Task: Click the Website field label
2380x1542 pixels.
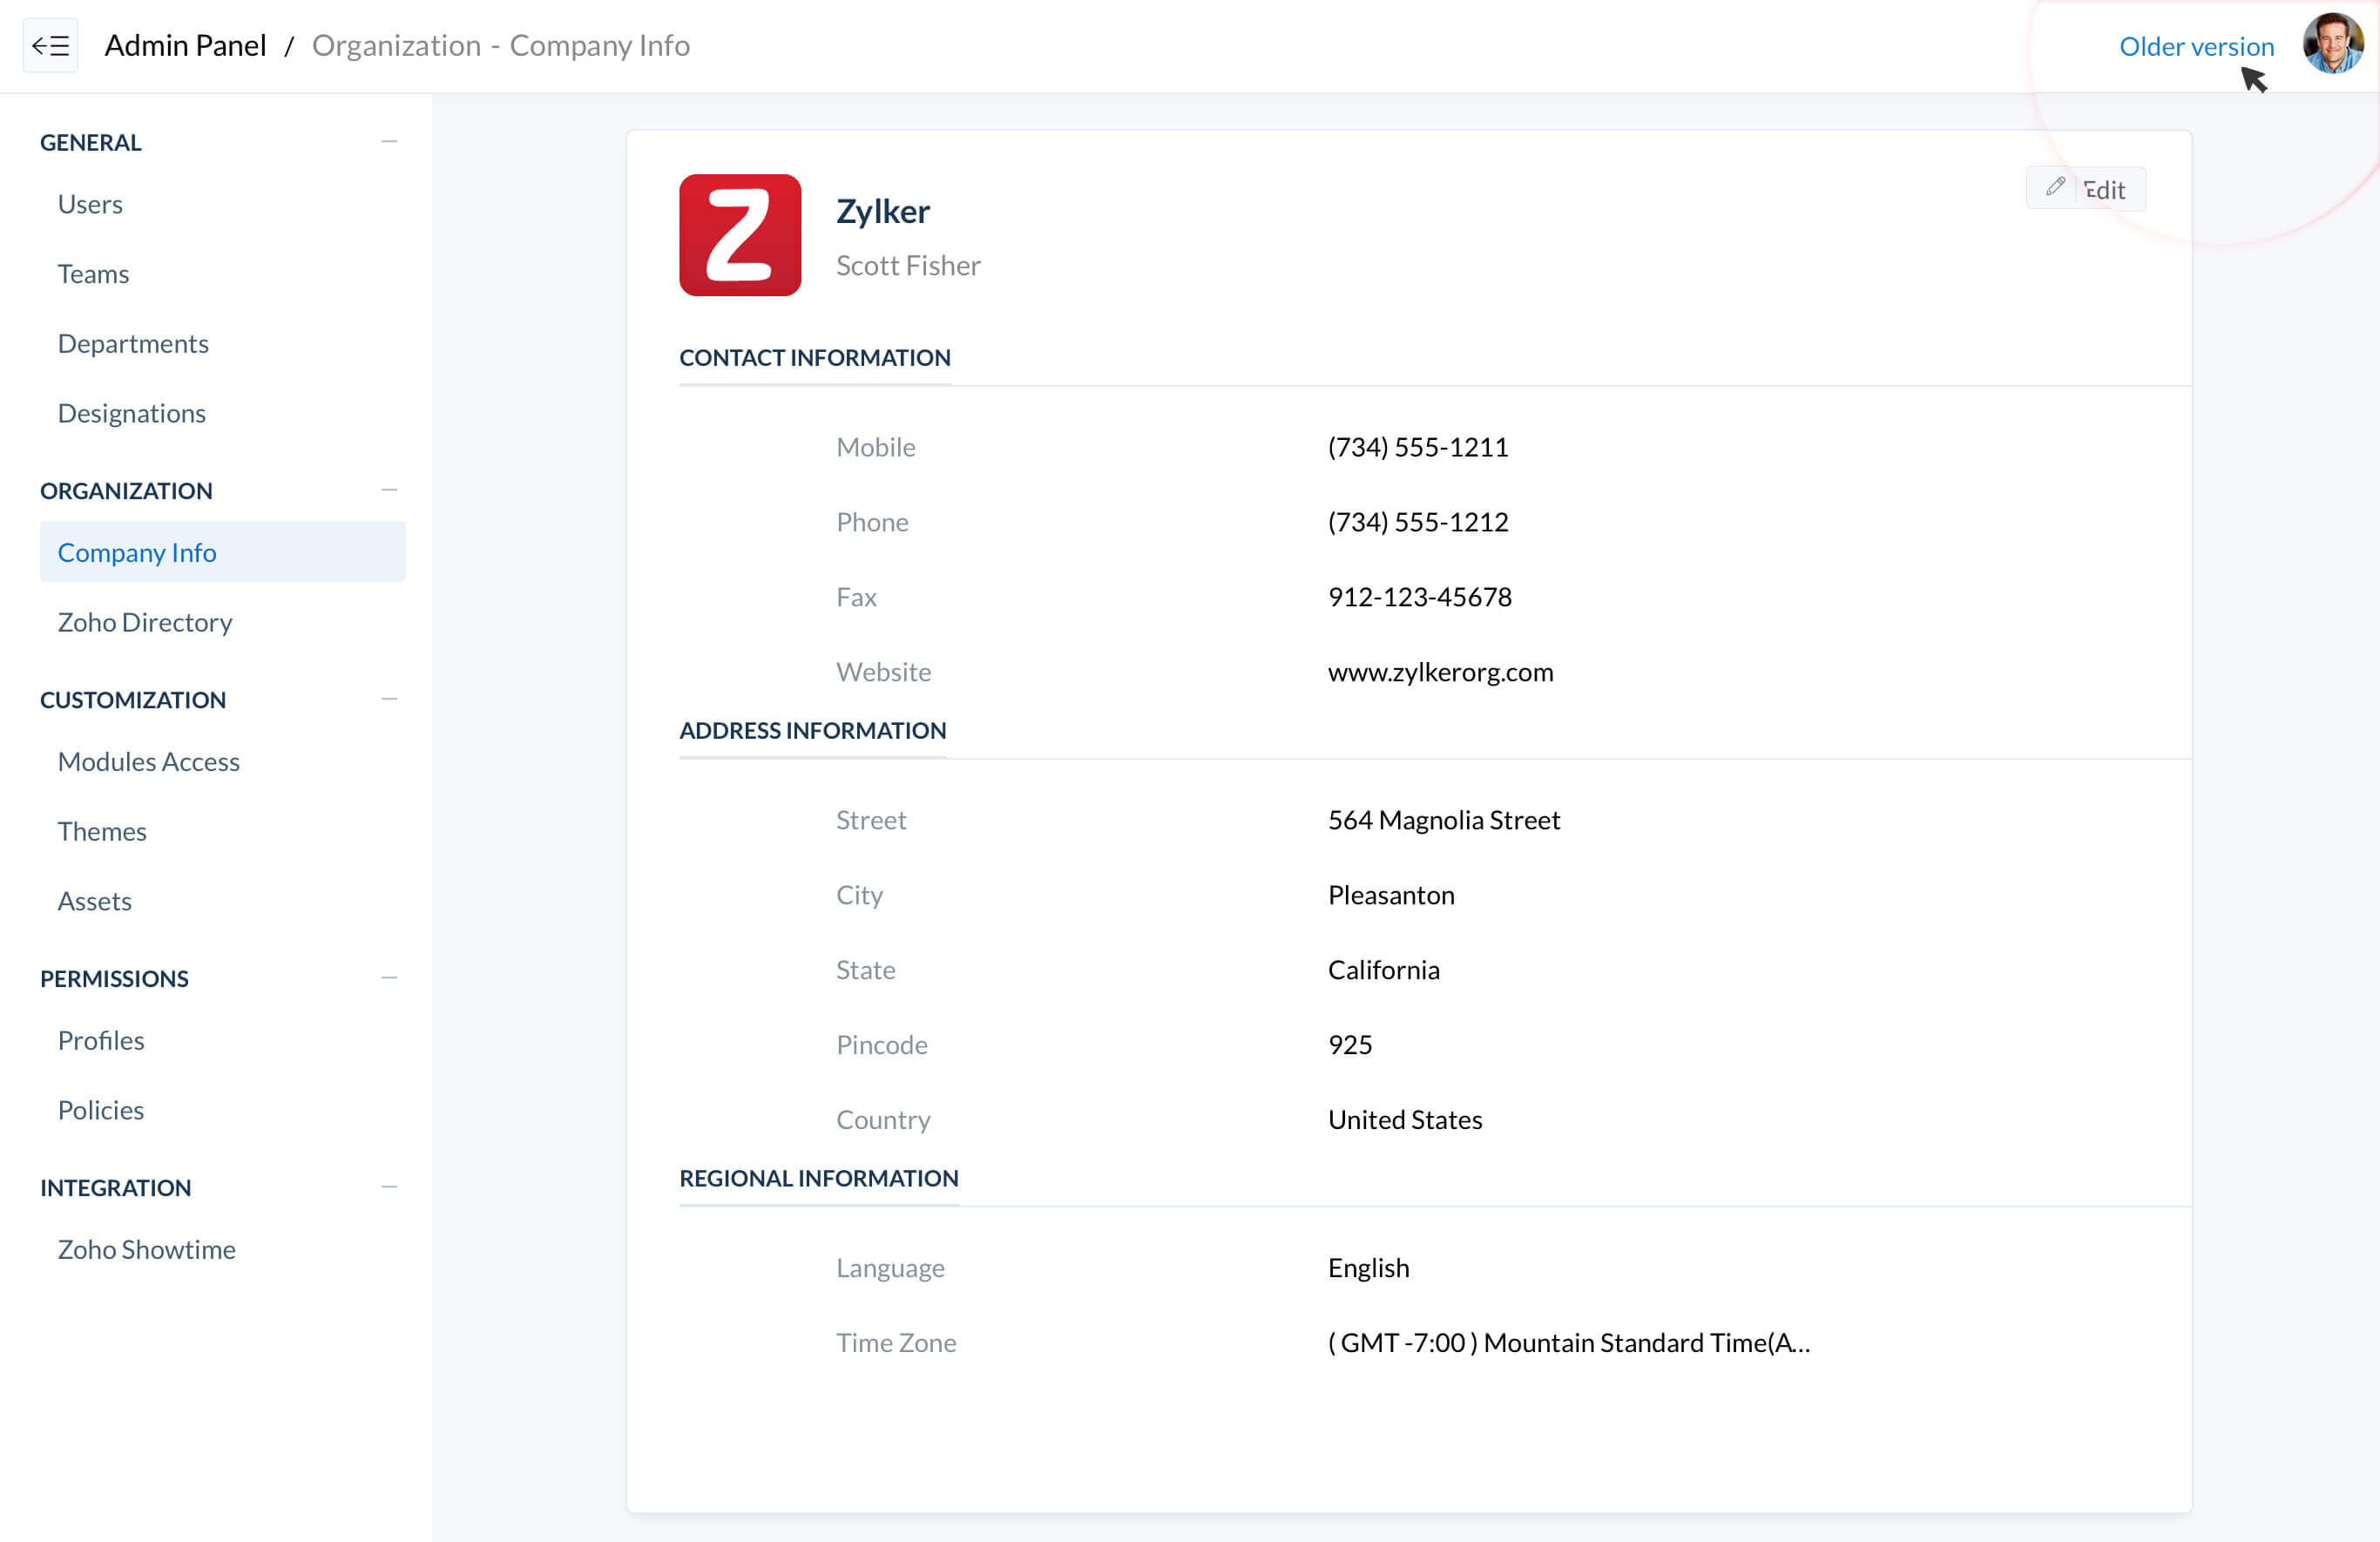Action: [883, 672]
